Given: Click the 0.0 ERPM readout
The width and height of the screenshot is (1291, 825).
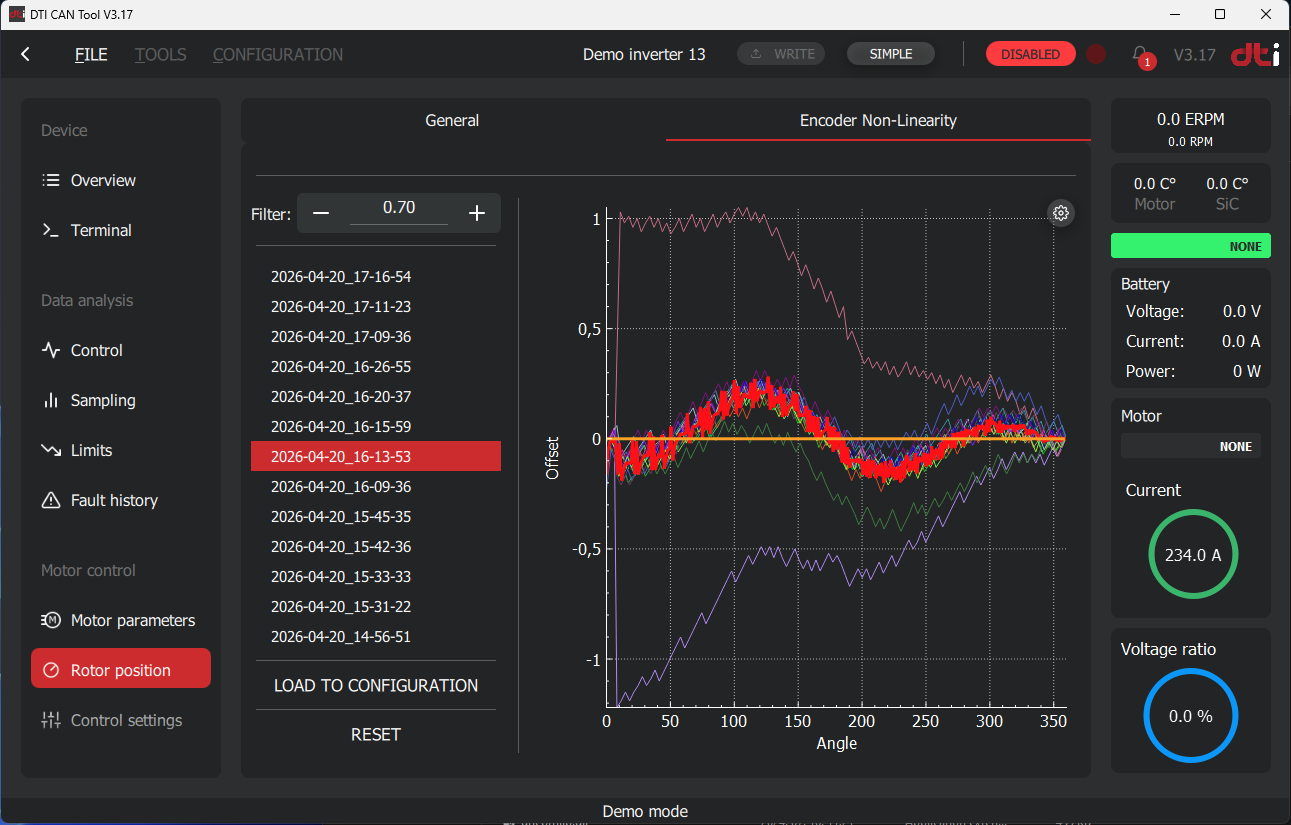Looking at the screenshot, I should tap(1190, 119).
